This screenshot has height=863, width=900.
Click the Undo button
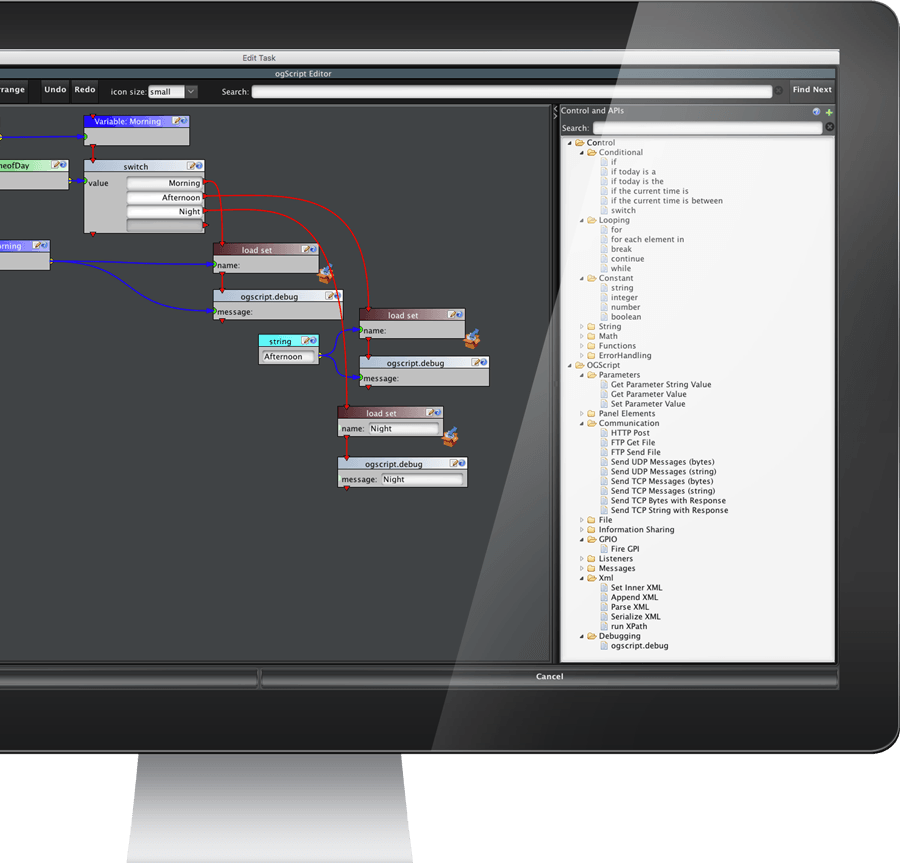point(56,90)
